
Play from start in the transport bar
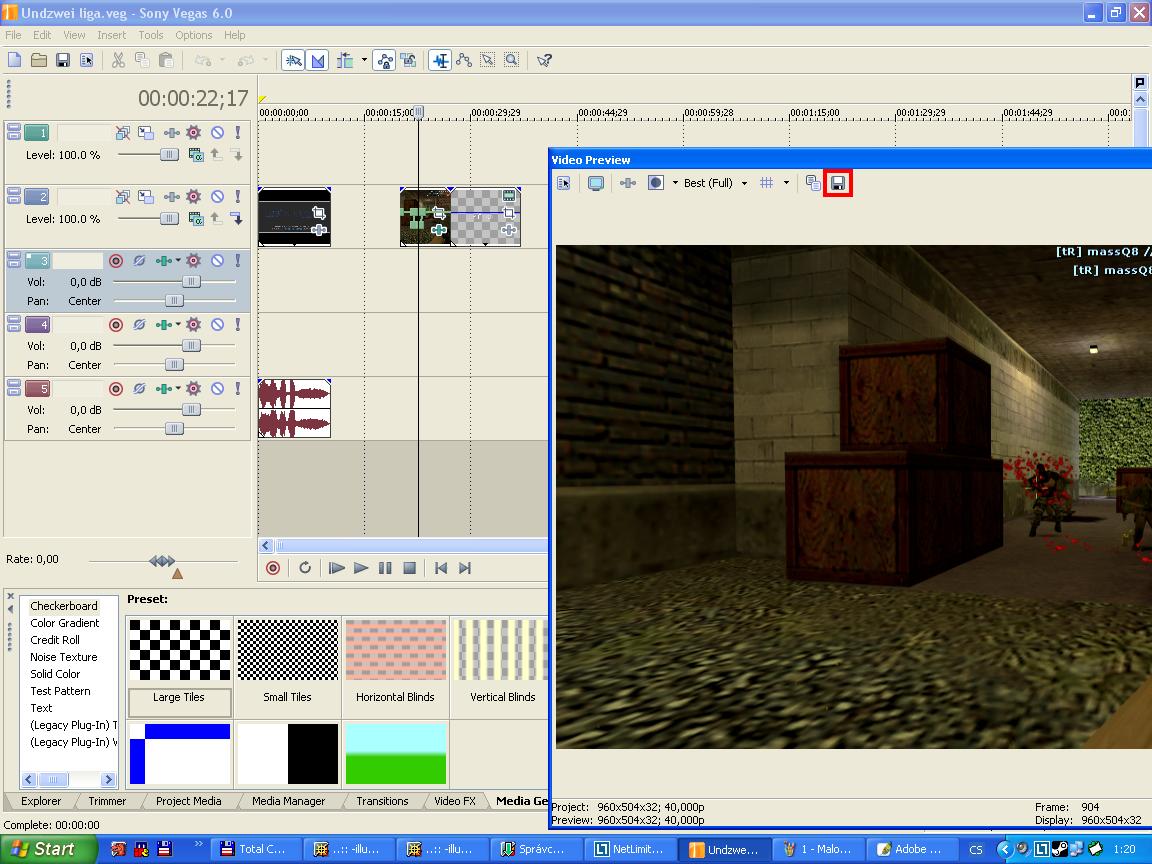tap(336, 568)
